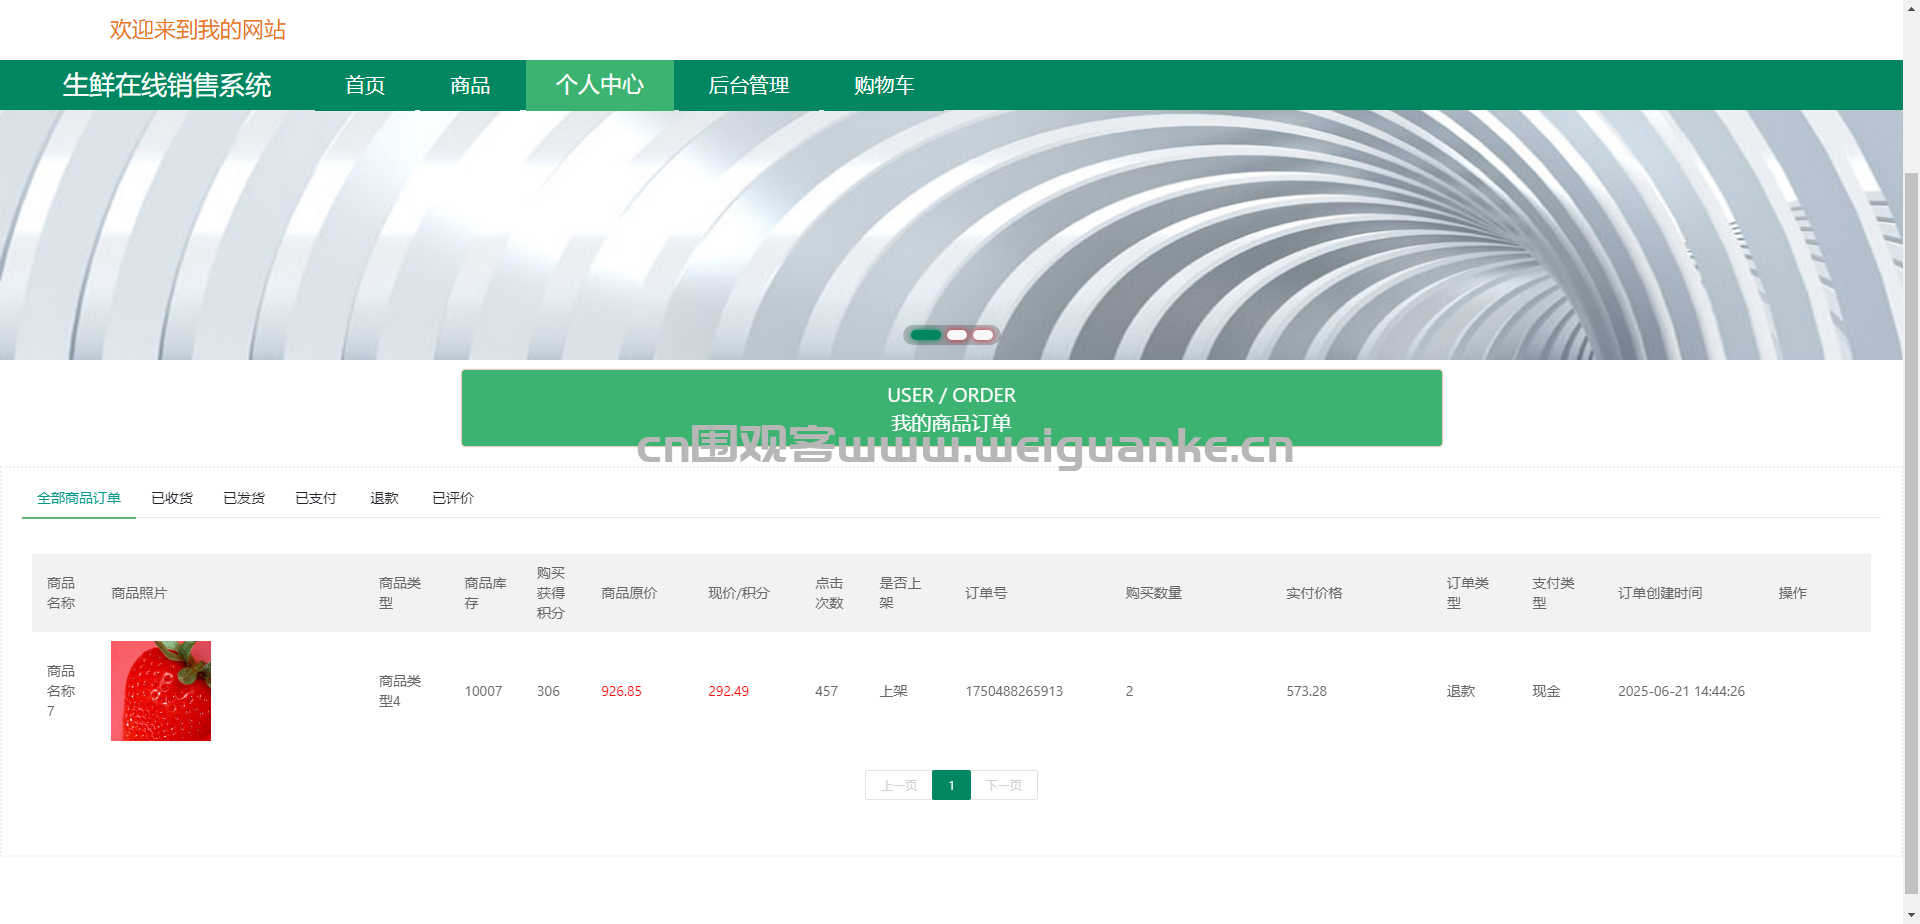Switch to the 退款 tab
1920x924 pixels.
[x=384, y=498]
